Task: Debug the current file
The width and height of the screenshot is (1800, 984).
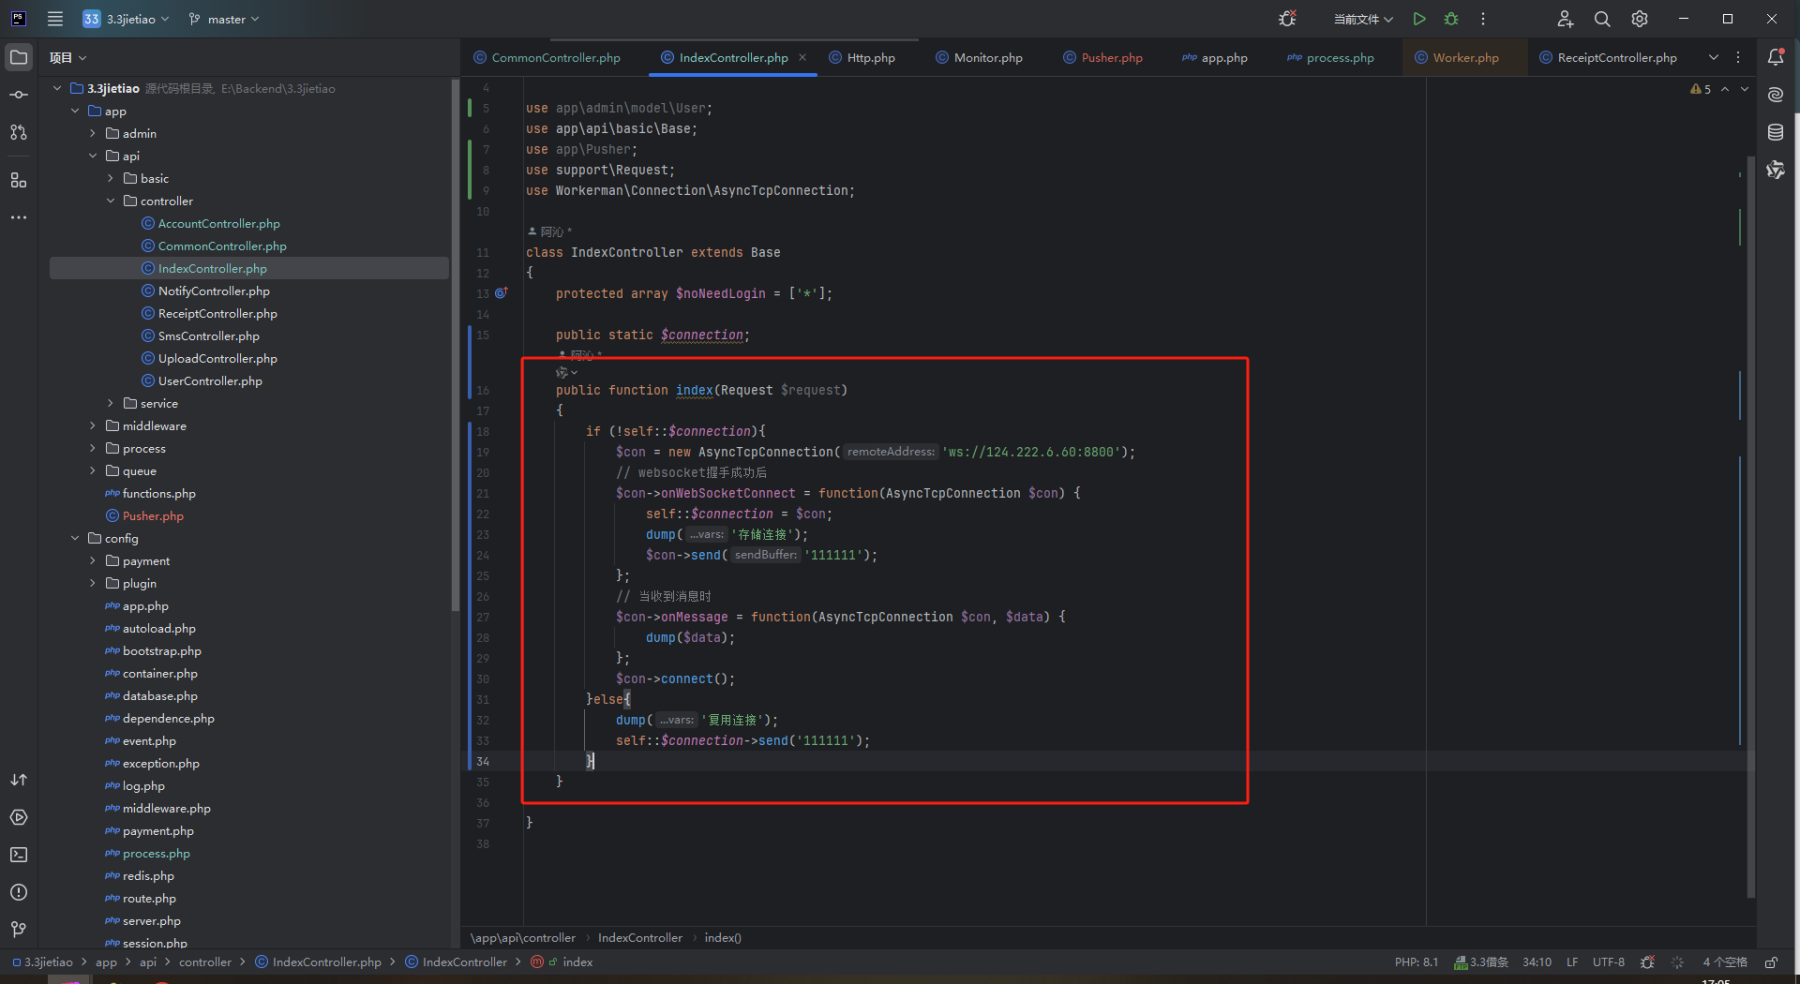Action: [1451, 19]
